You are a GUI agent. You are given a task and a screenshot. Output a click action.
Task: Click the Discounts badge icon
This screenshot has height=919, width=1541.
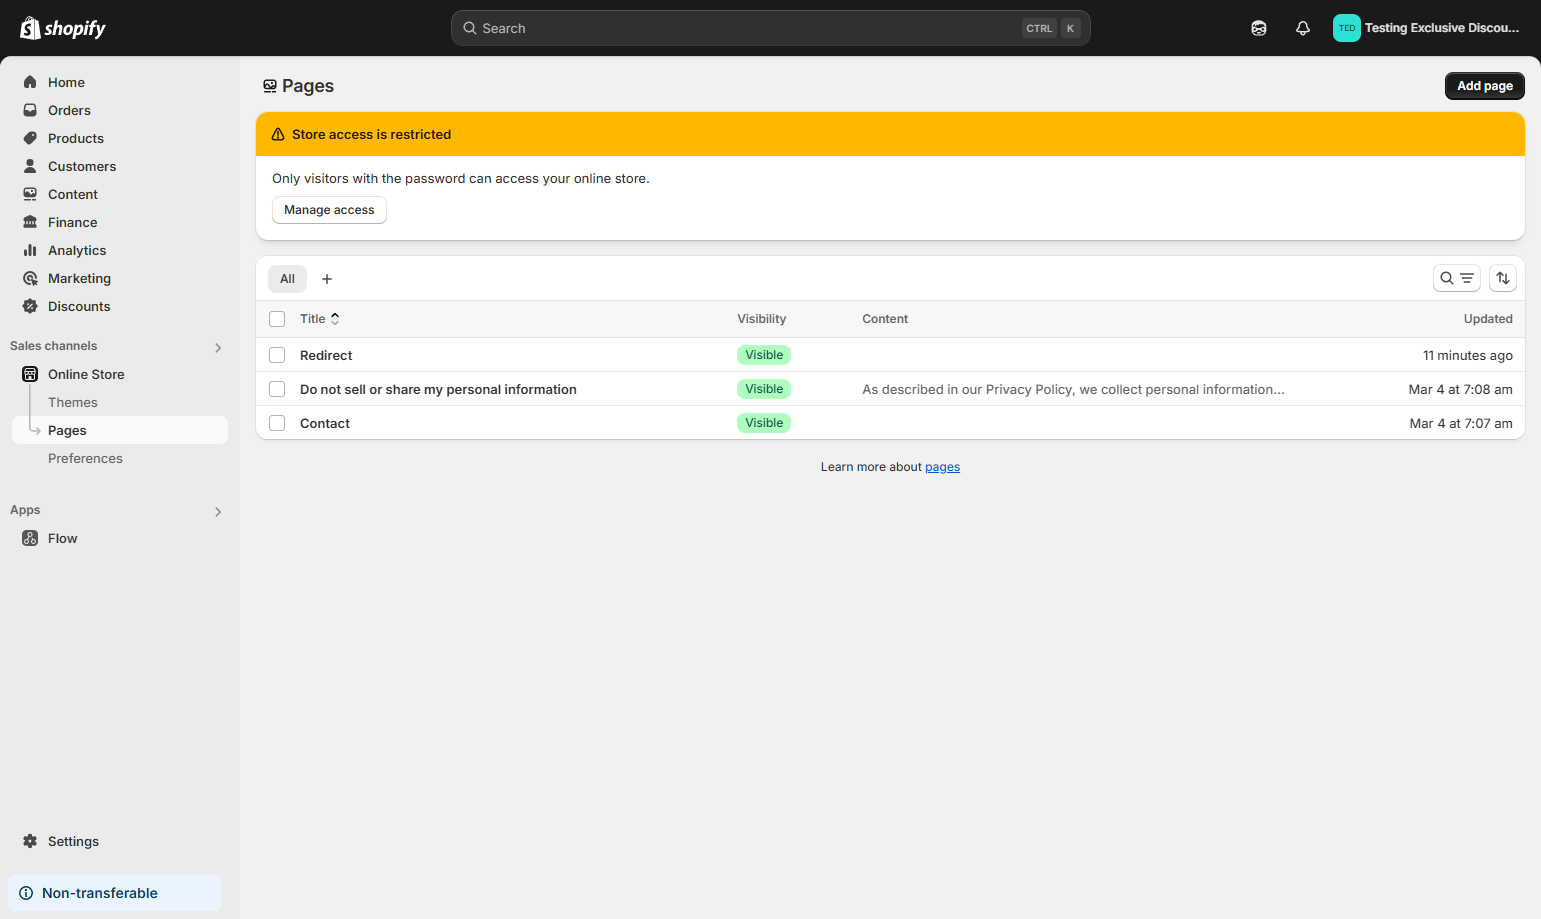(x=30, y=306)
